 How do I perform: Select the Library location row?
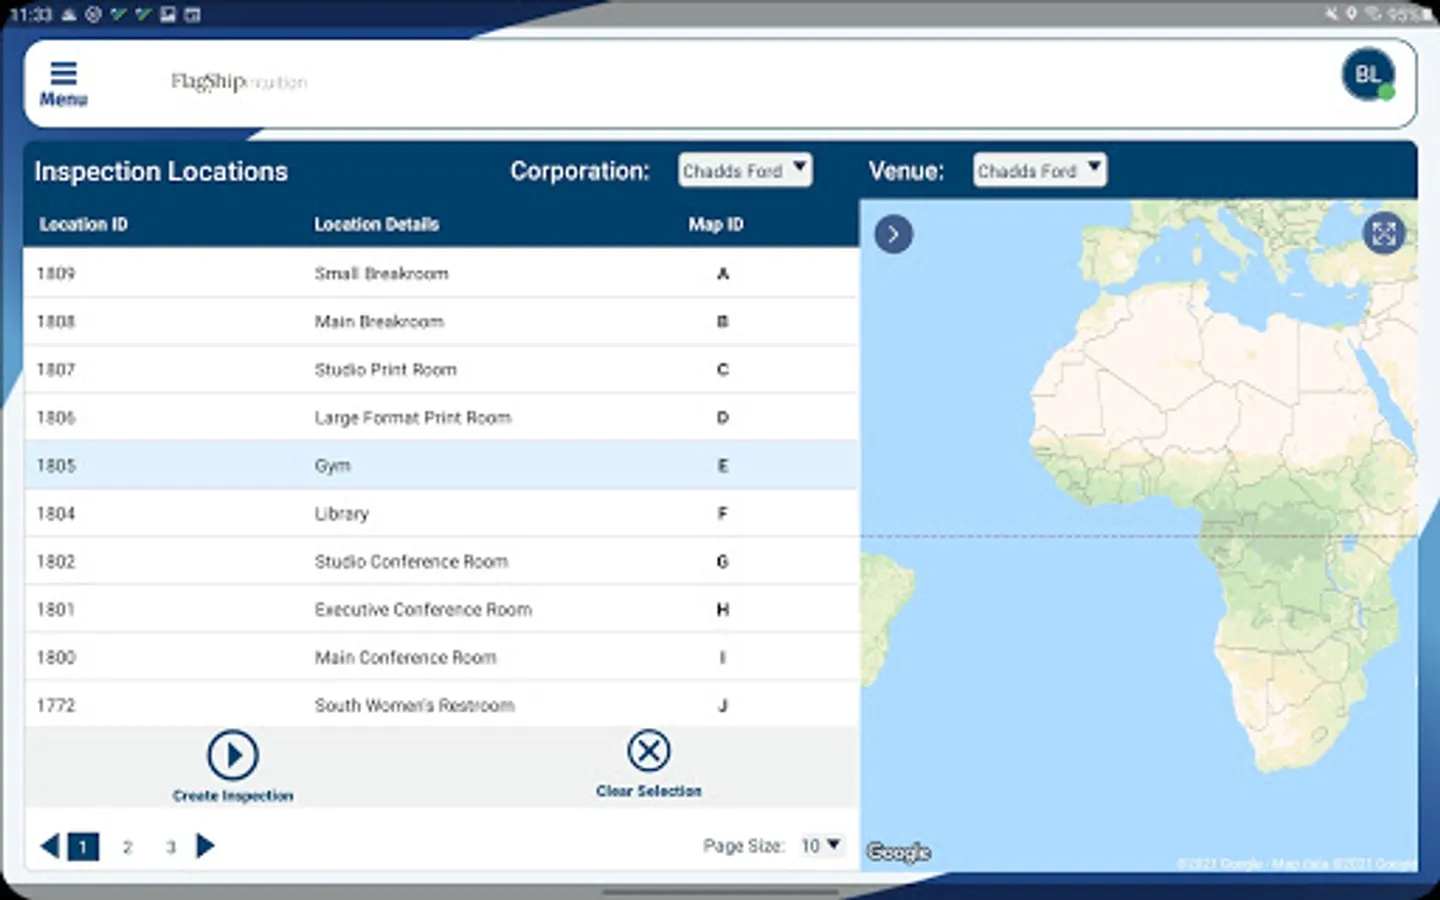[x=441, y=514]
